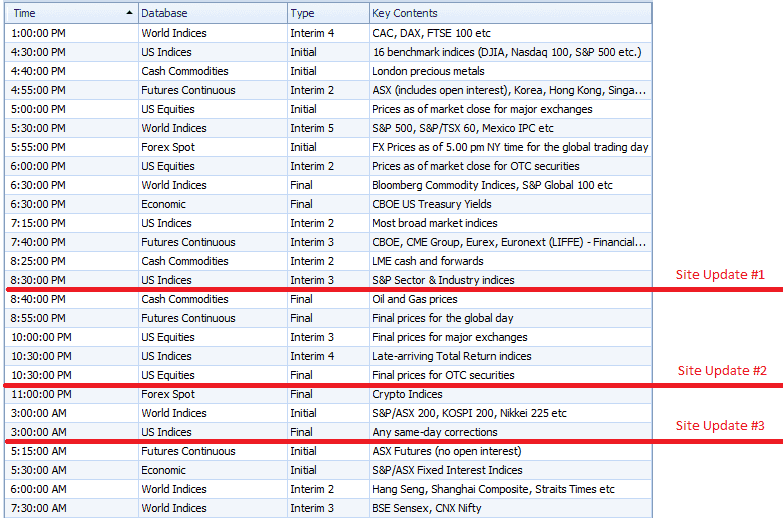Select the Late-arriving Total Return indices cell

pos(451,356)
